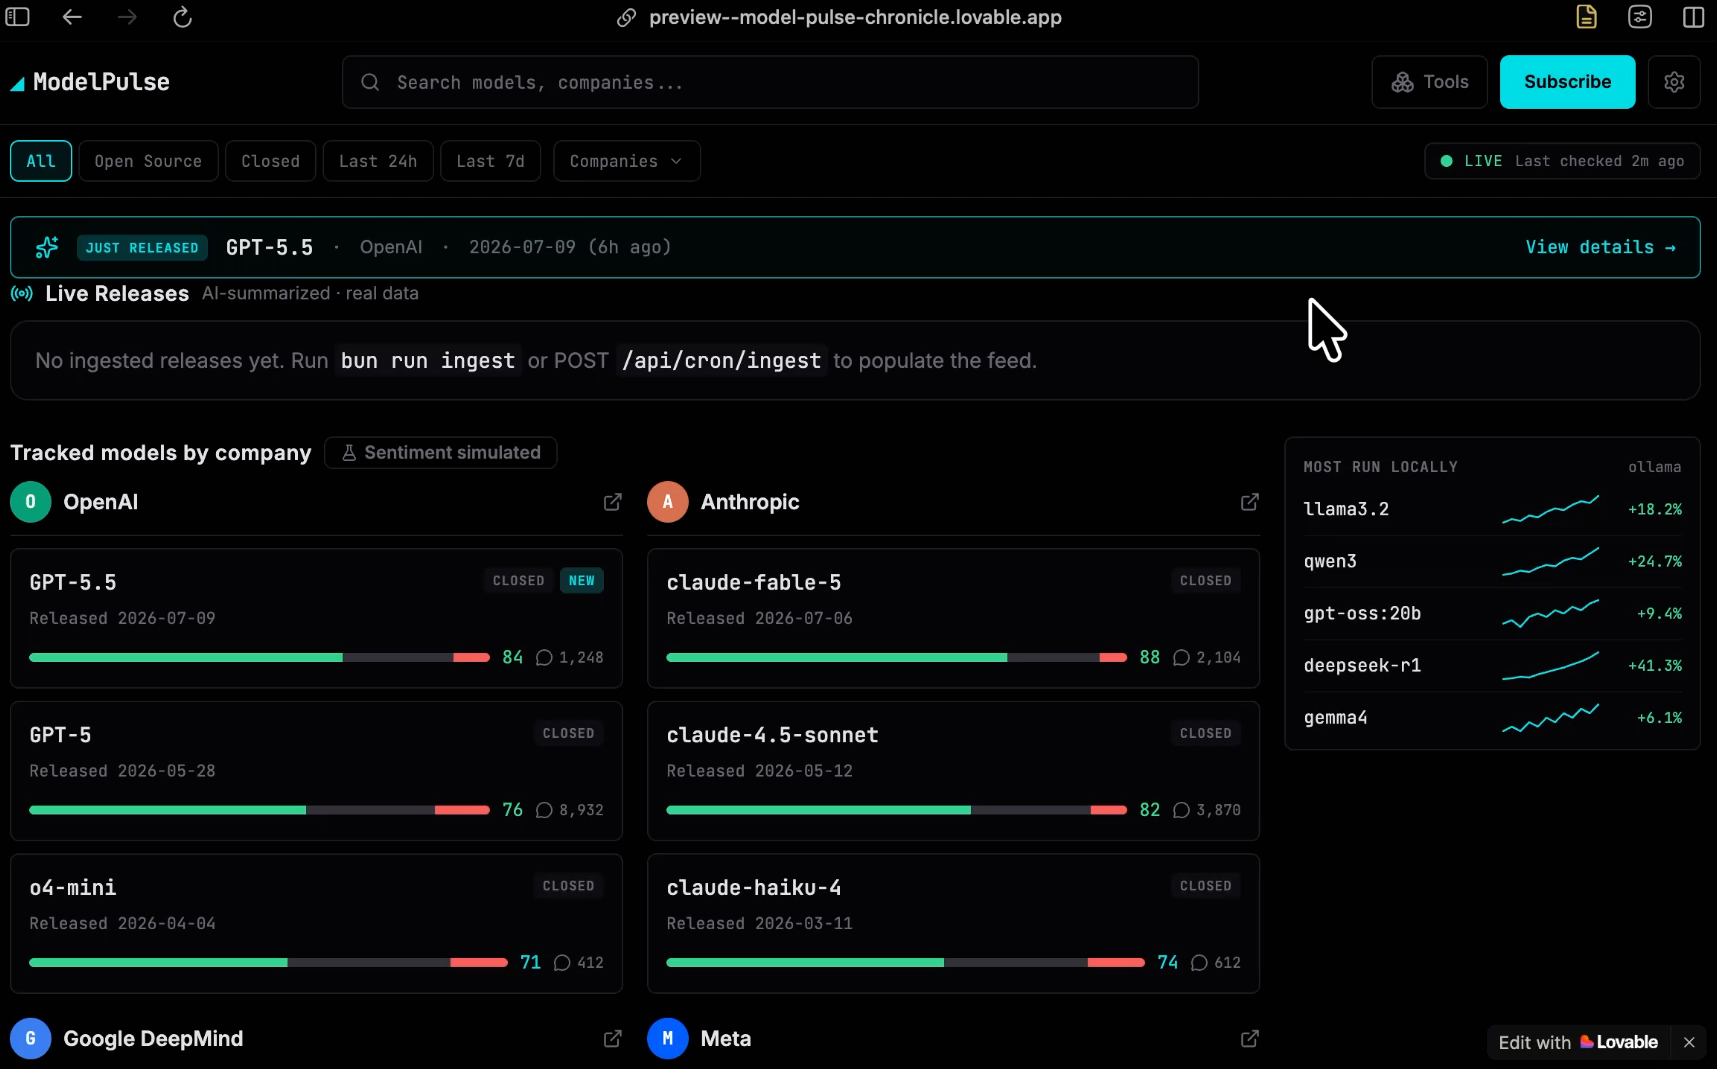
Task: Filter by Closed models
Action: (x=270, y=161)
